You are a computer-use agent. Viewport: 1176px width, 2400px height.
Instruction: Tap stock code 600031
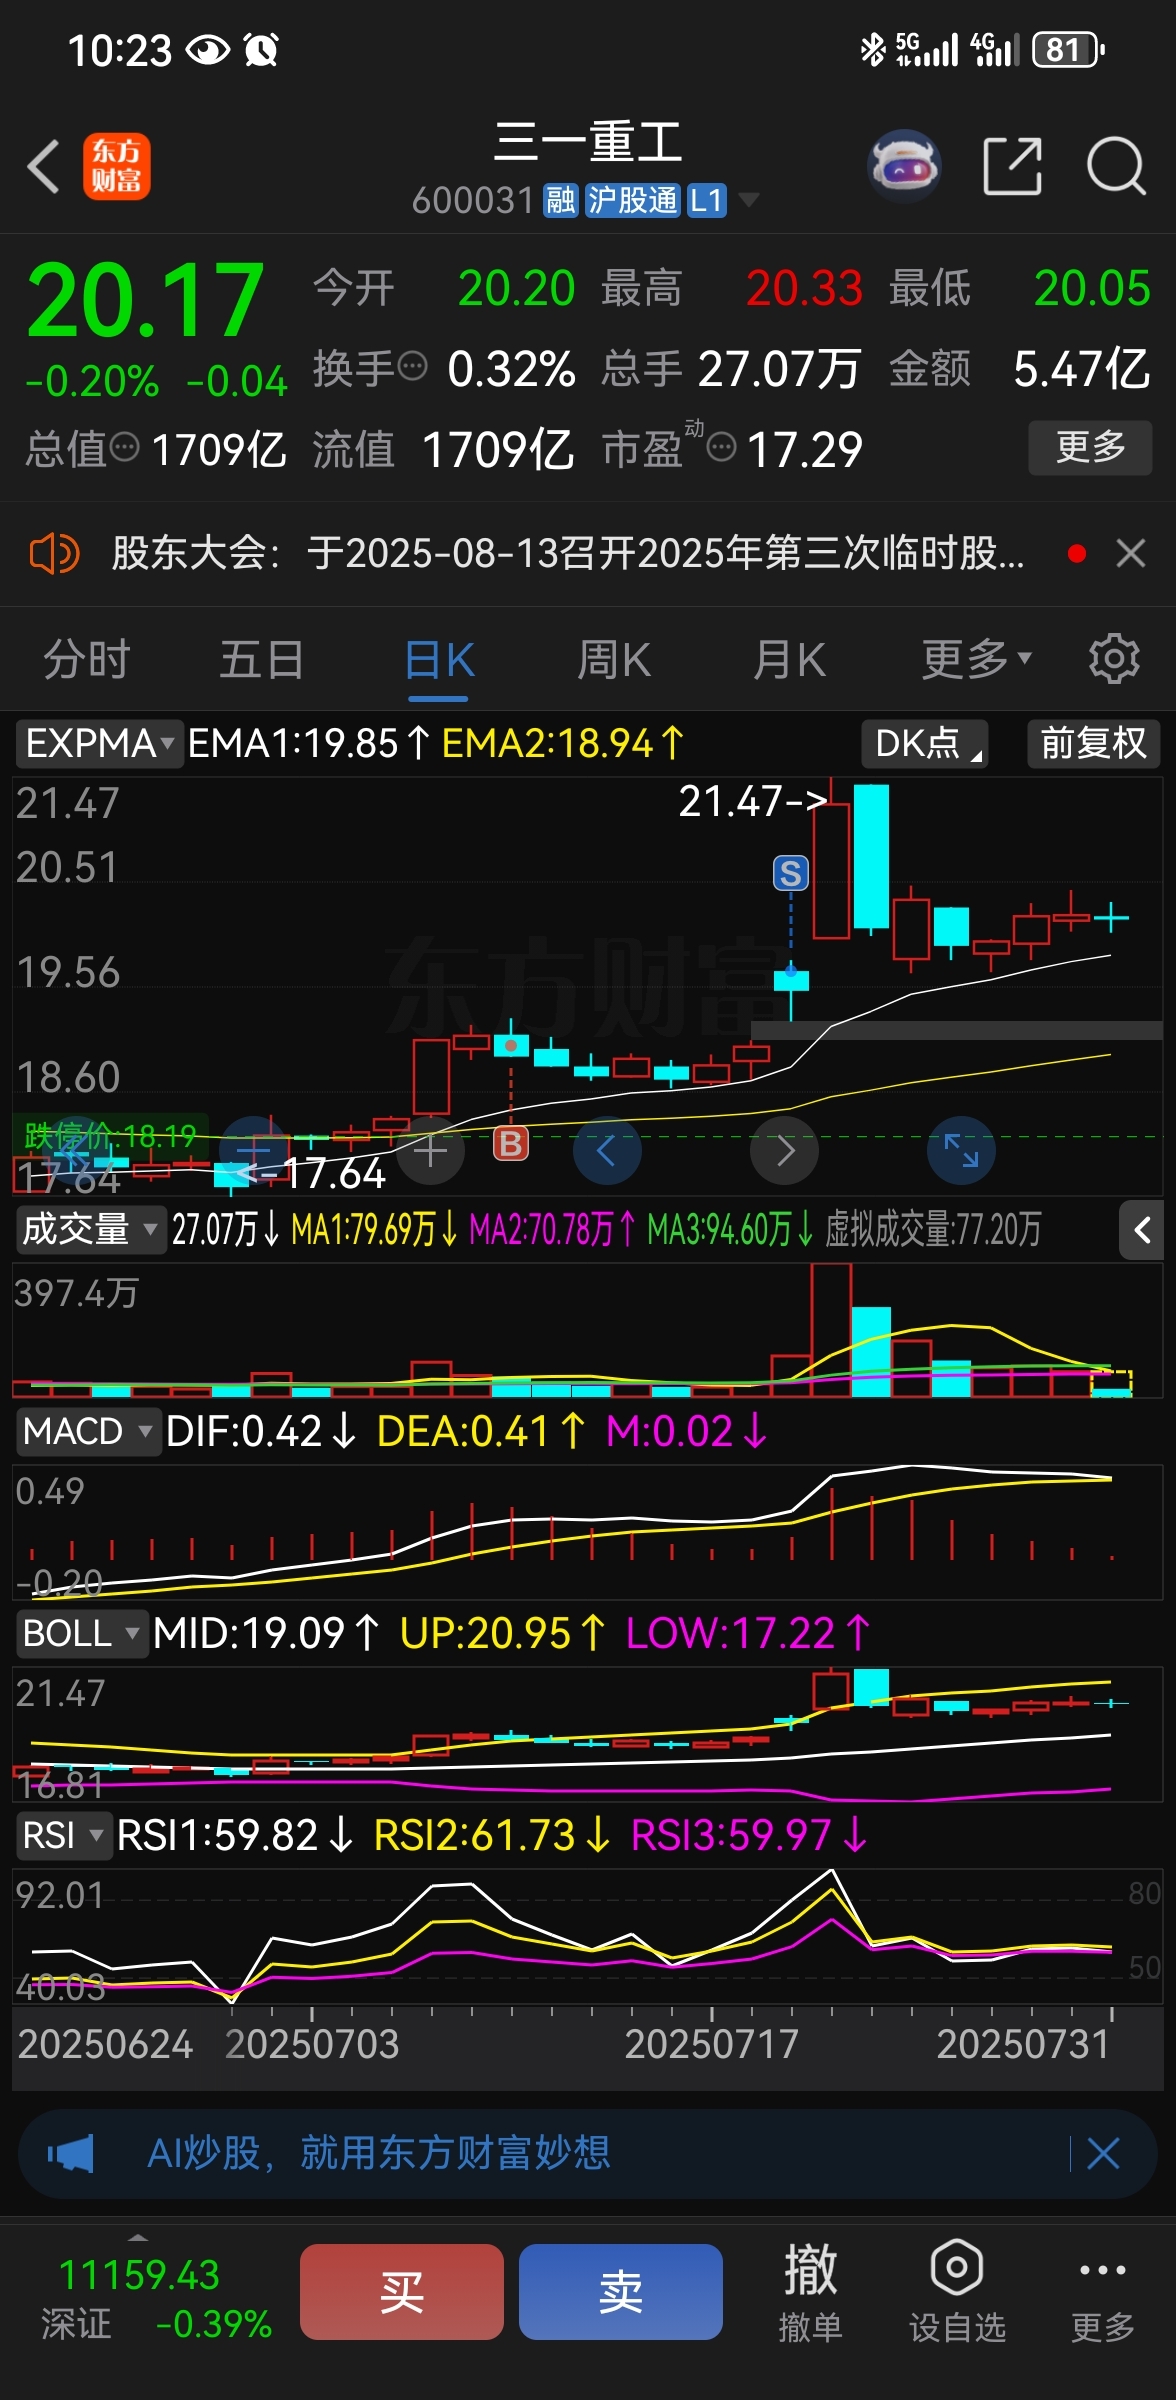point(473,201)
